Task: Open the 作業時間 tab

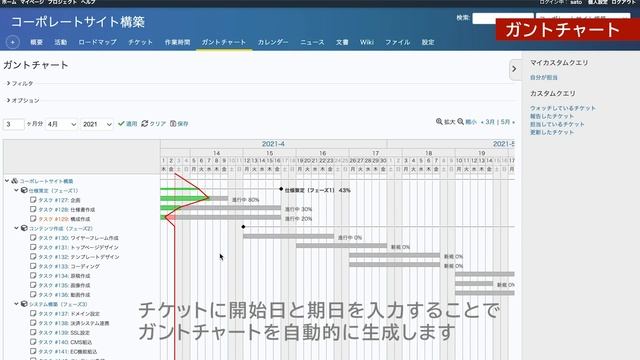Action: pos(177,42)
